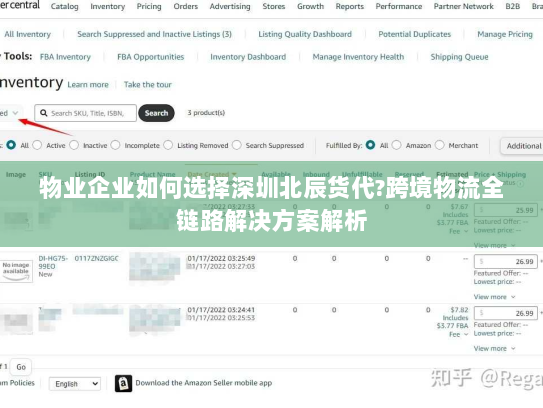Open the Reports menu
The height and width of the screenshot is (408, 543).
tap(350, 6)
